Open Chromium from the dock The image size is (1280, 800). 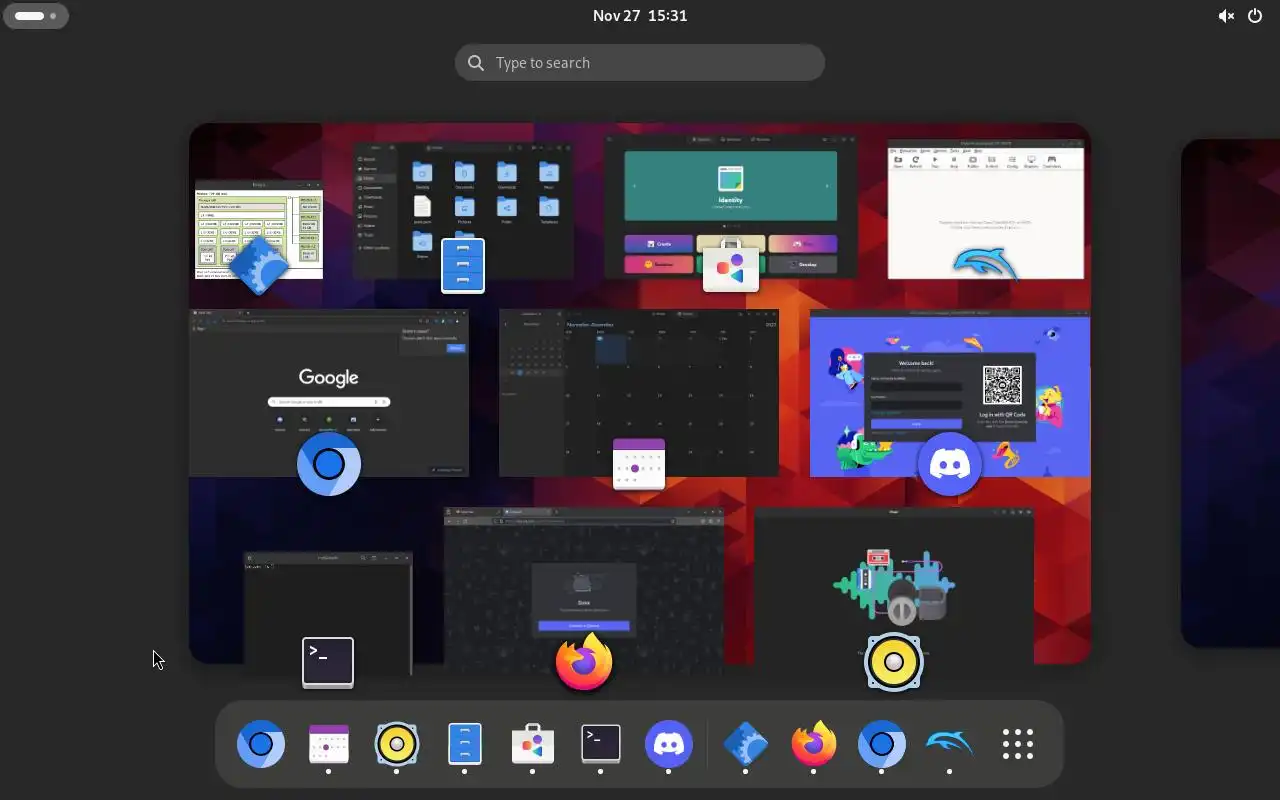[261, 745]
